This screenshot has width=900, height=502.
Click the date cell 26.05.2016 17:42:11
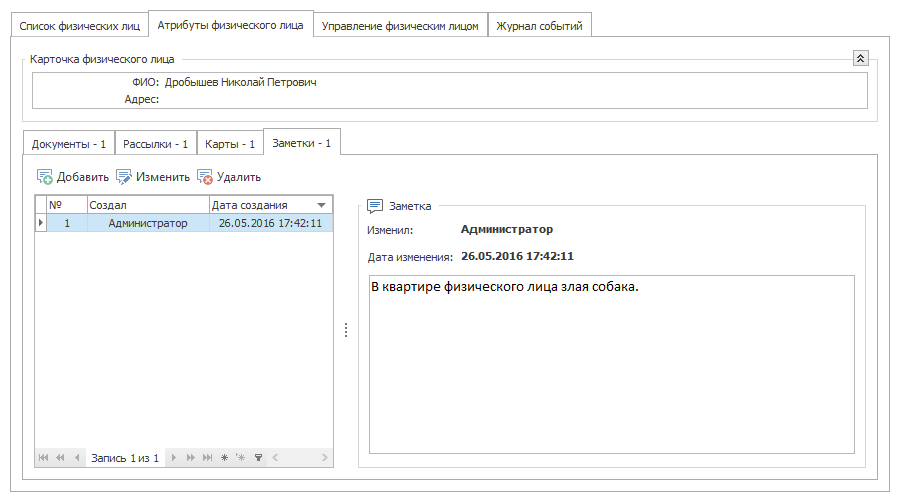point(270,223)
